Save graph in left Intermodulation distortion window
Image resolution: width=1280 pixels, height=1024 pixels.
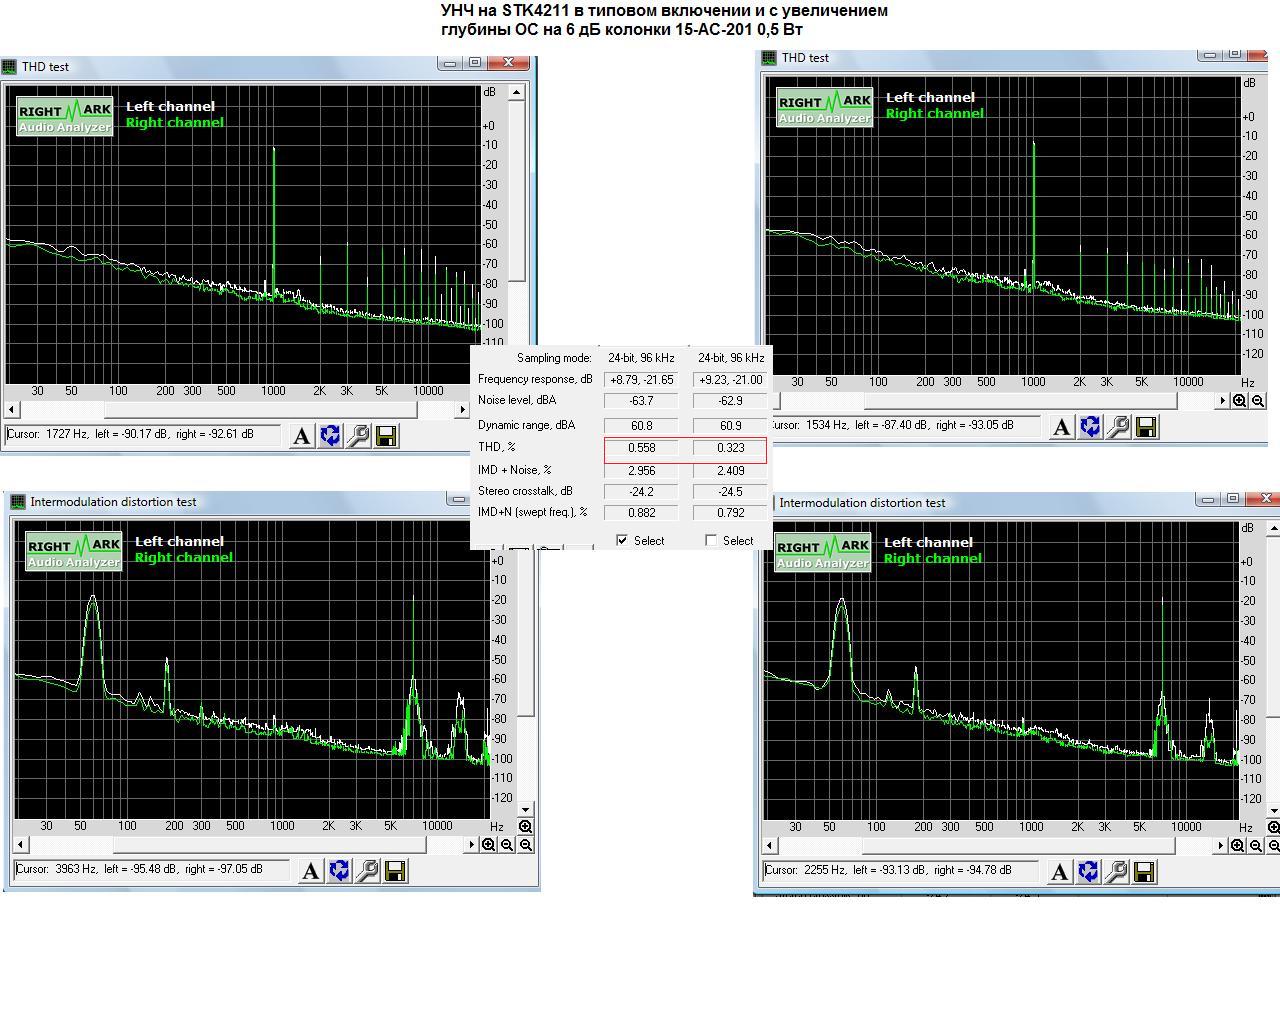tap(395, 871)
